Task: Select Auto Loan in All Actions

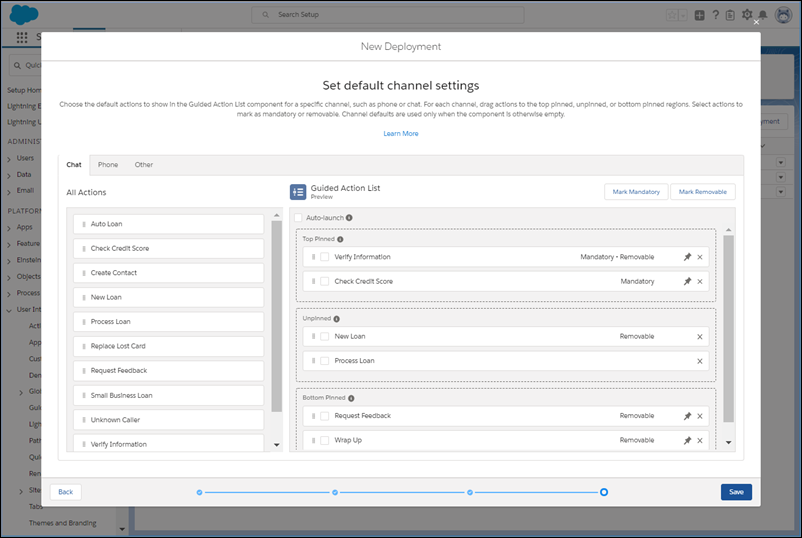Action: coord(169,224)
